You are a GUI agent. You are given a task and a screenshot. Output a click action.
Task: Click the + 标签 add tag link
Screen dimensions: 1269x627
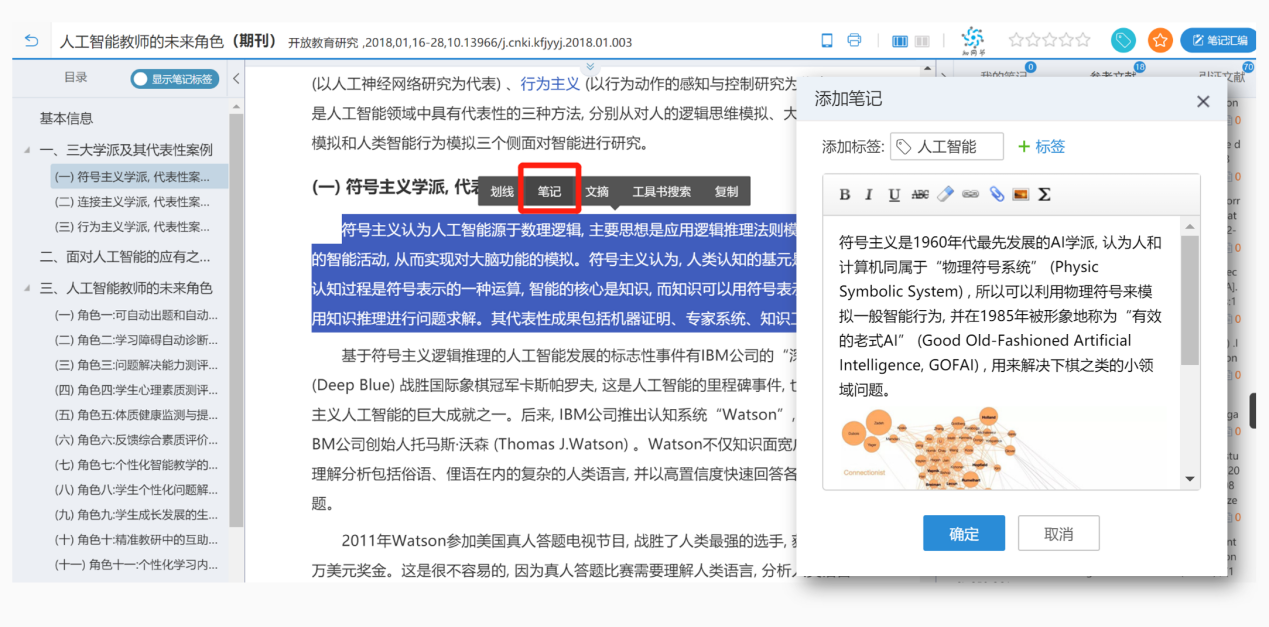pos(1041,147)
